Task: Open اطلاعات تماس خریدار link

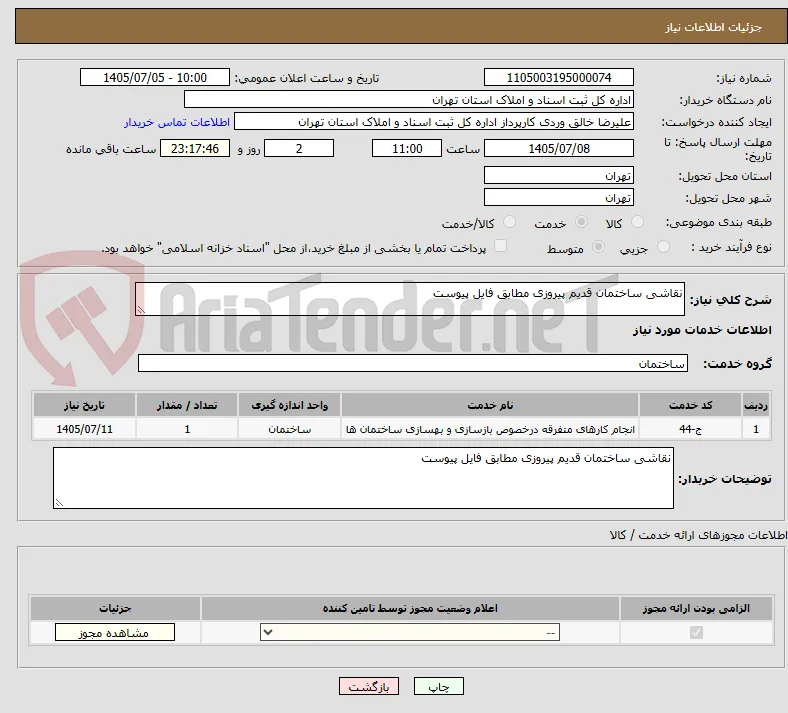Action: click(177, 122)
